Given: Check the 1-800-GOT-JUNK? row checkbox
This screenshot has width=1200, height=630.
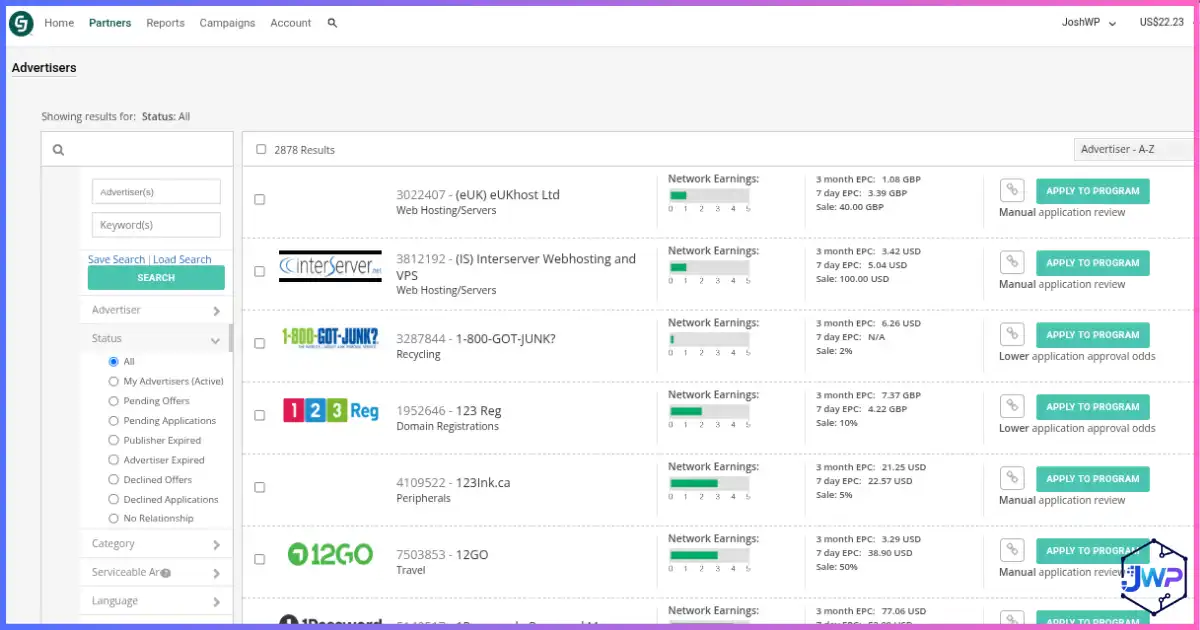Looking at the screenshot, I should pos(259,343).
